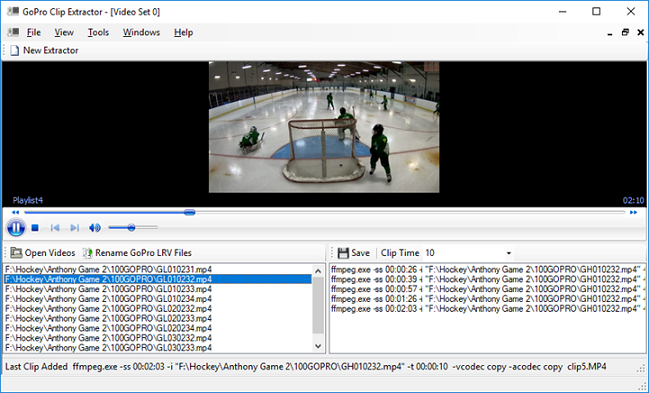The height and width of the screenshot is (393, 649).
Task: Open the Help menu
Action: pos(183,32)
